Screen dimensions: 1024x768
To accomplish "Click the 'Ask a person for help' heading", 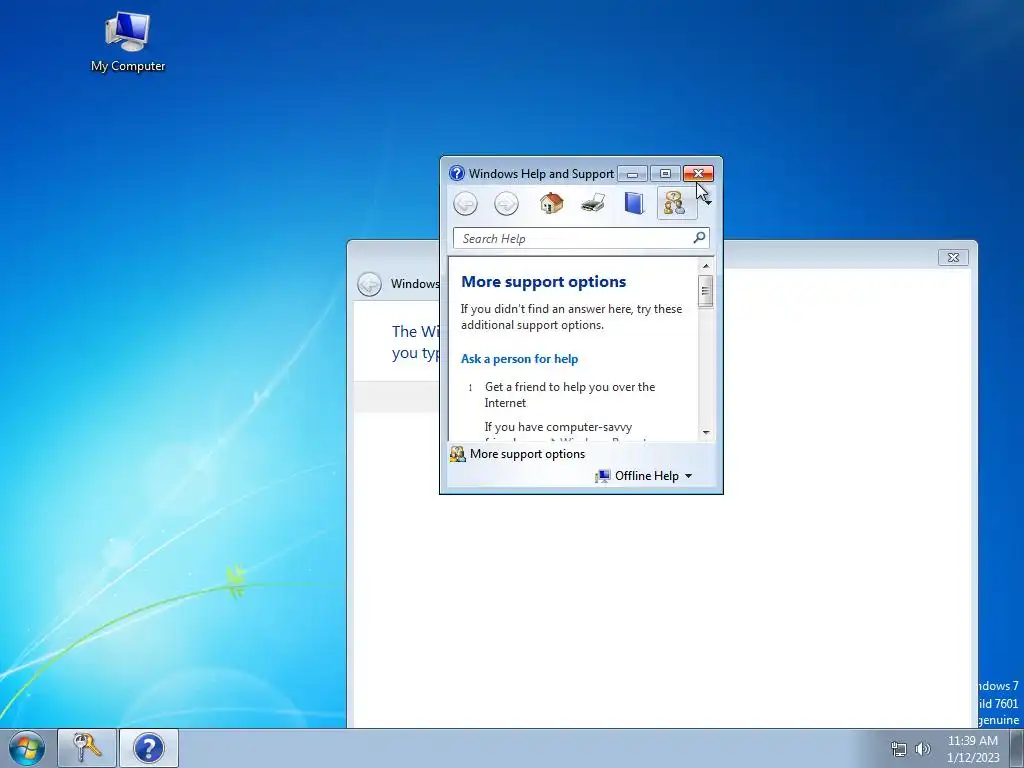I will click(x=519, y=359).
